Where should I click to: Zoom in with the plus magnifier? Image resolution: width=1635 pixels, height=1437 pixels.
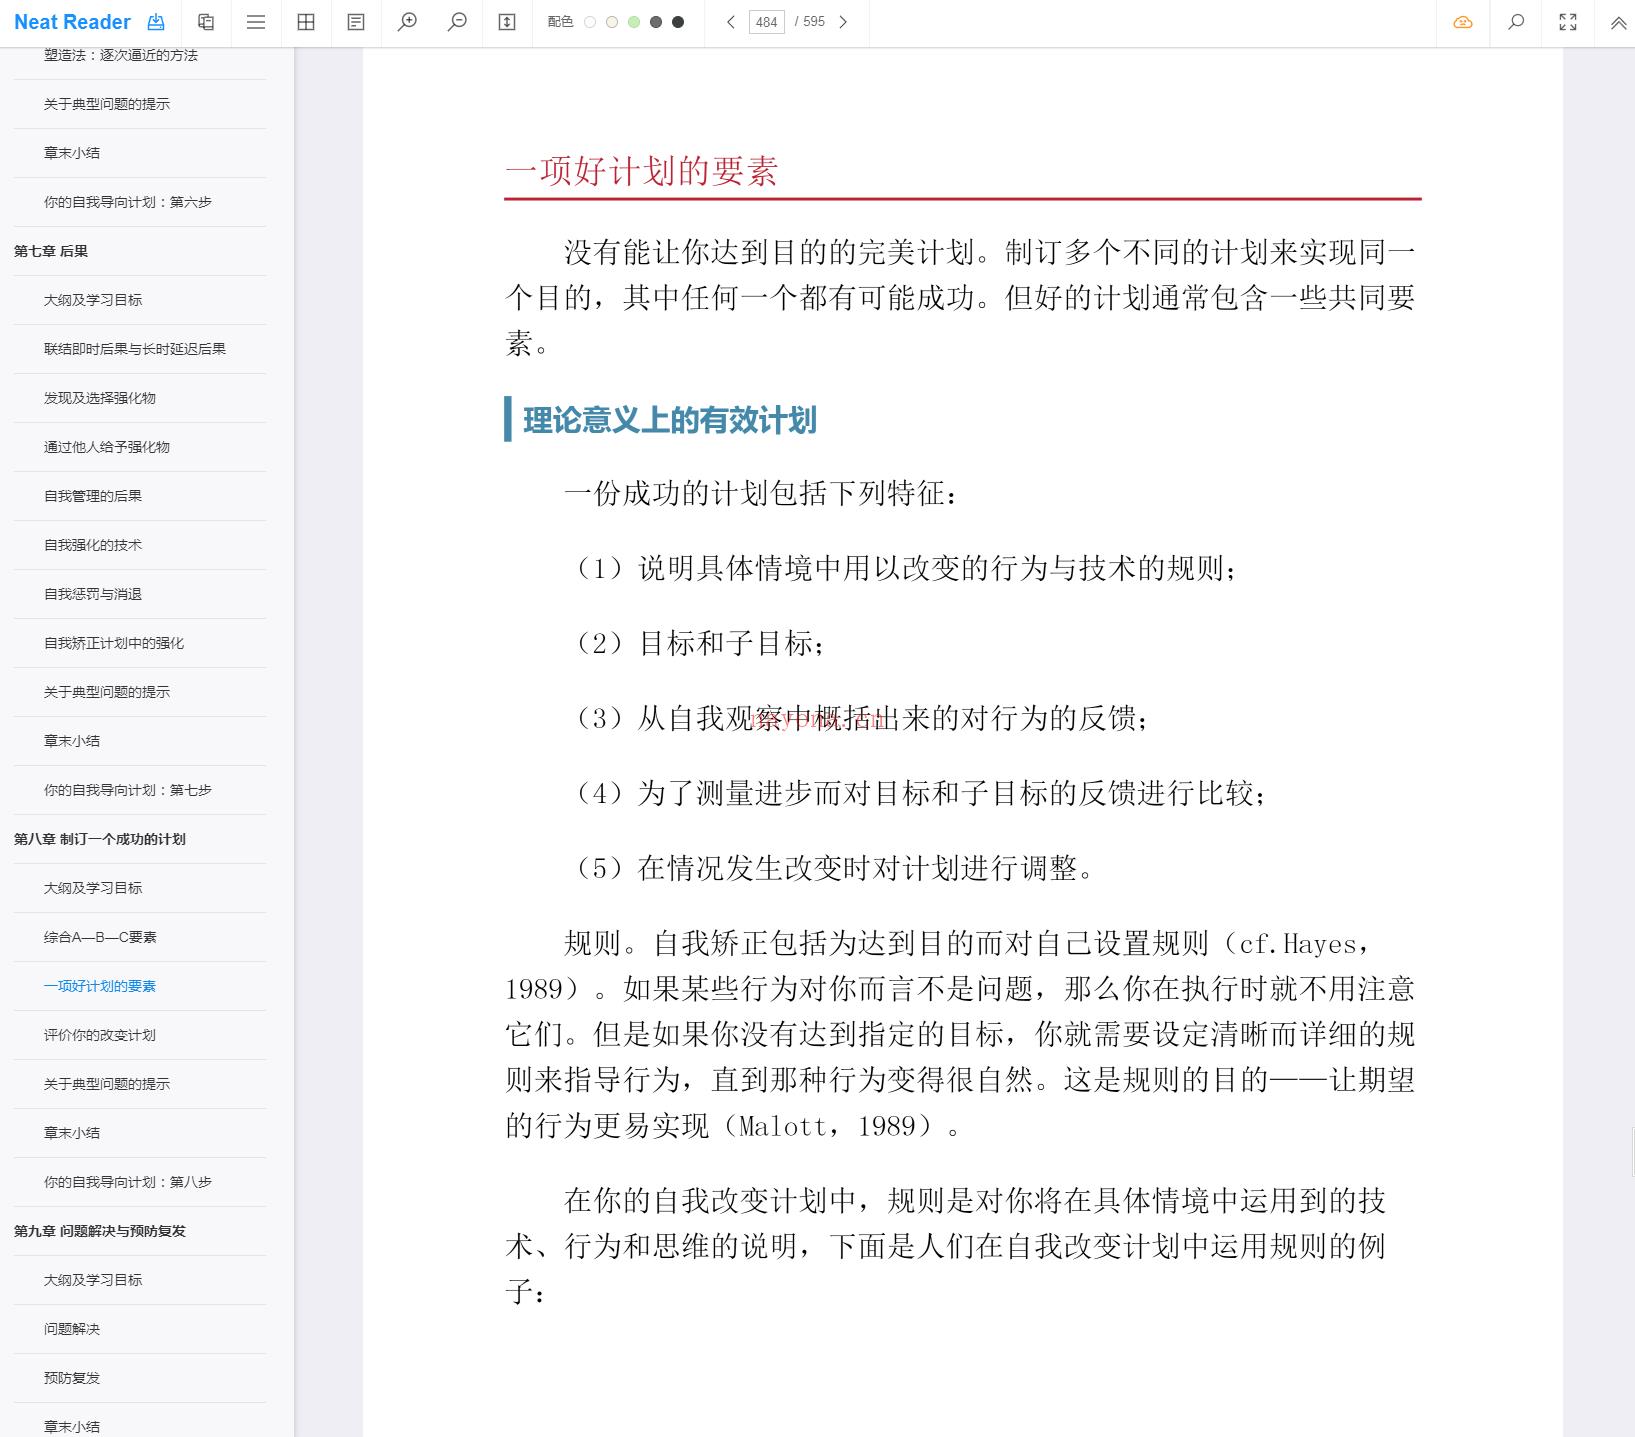pyautogui.click(x=407, y=22)
